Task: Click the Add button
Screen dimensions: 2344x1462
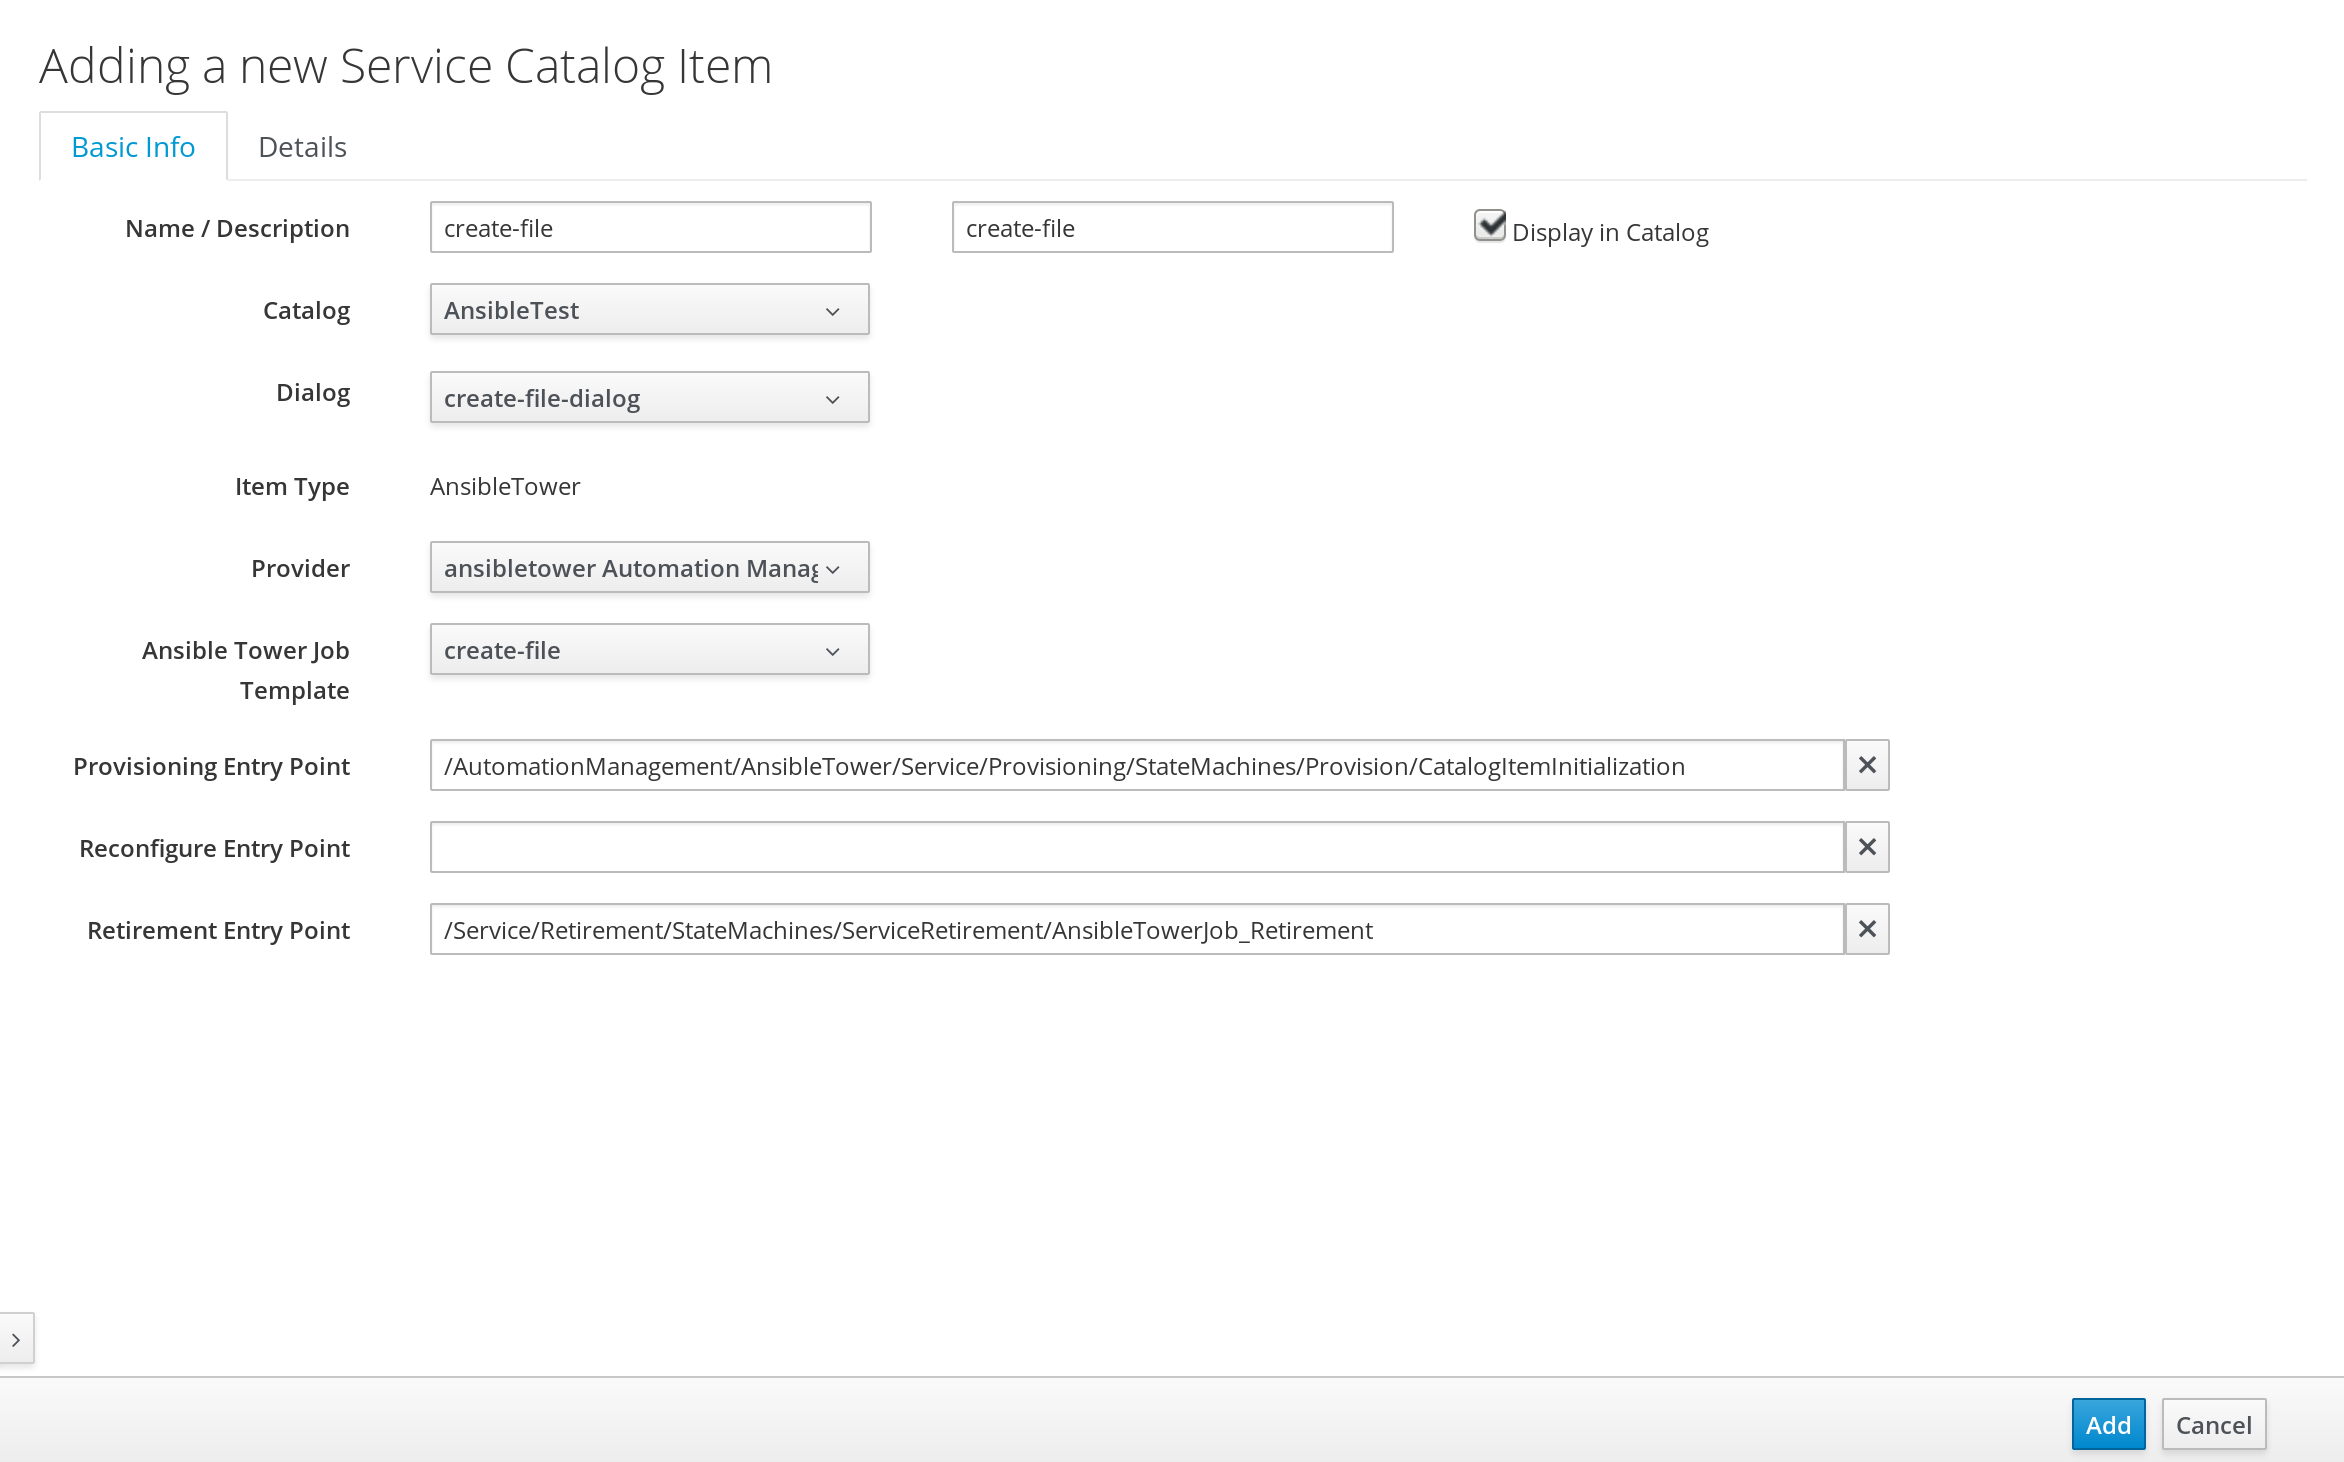Action: [x=2108, y=1424]
